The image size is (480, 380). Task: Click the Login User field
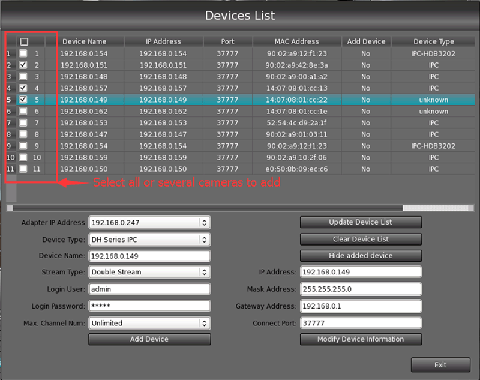(149, 289)
